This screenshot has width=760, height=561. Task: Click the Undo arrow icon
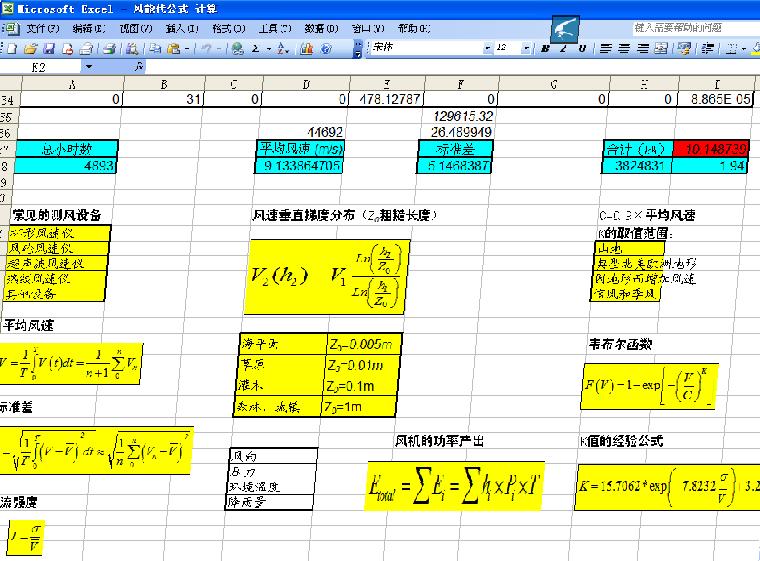coord(206,48)
